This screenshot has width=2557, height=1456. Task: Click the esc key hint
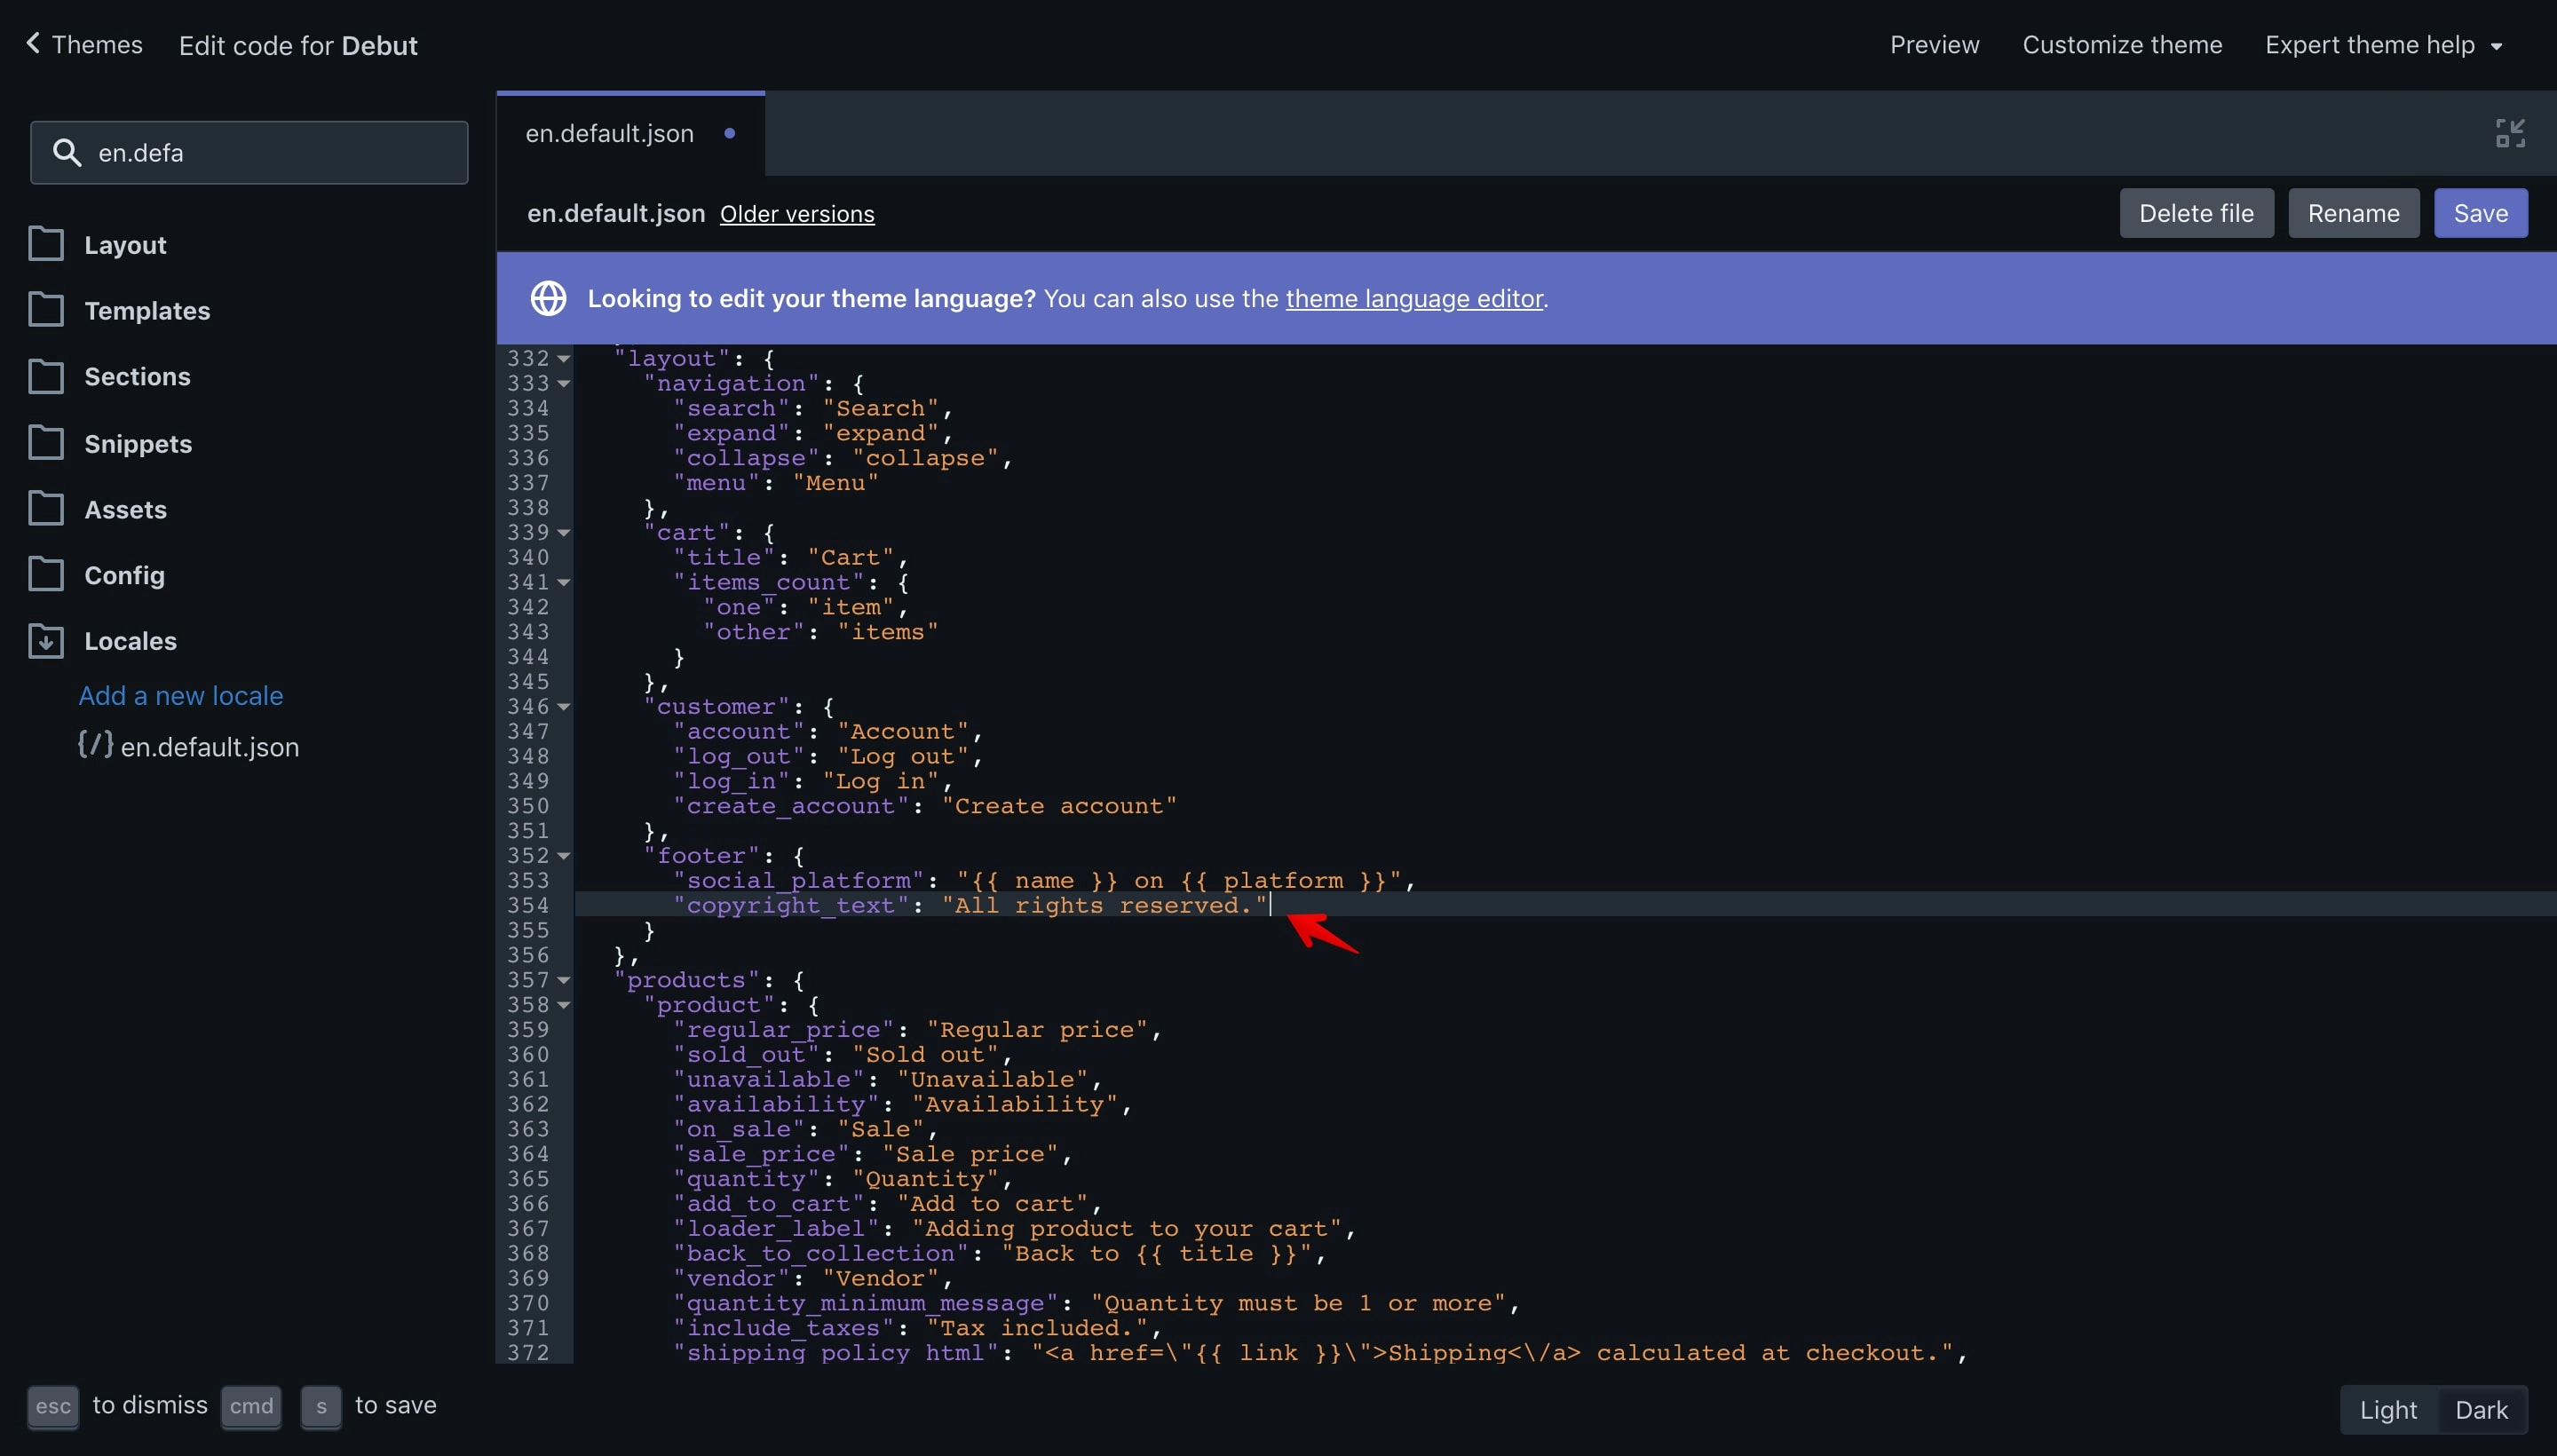(x=53, y=1406)
